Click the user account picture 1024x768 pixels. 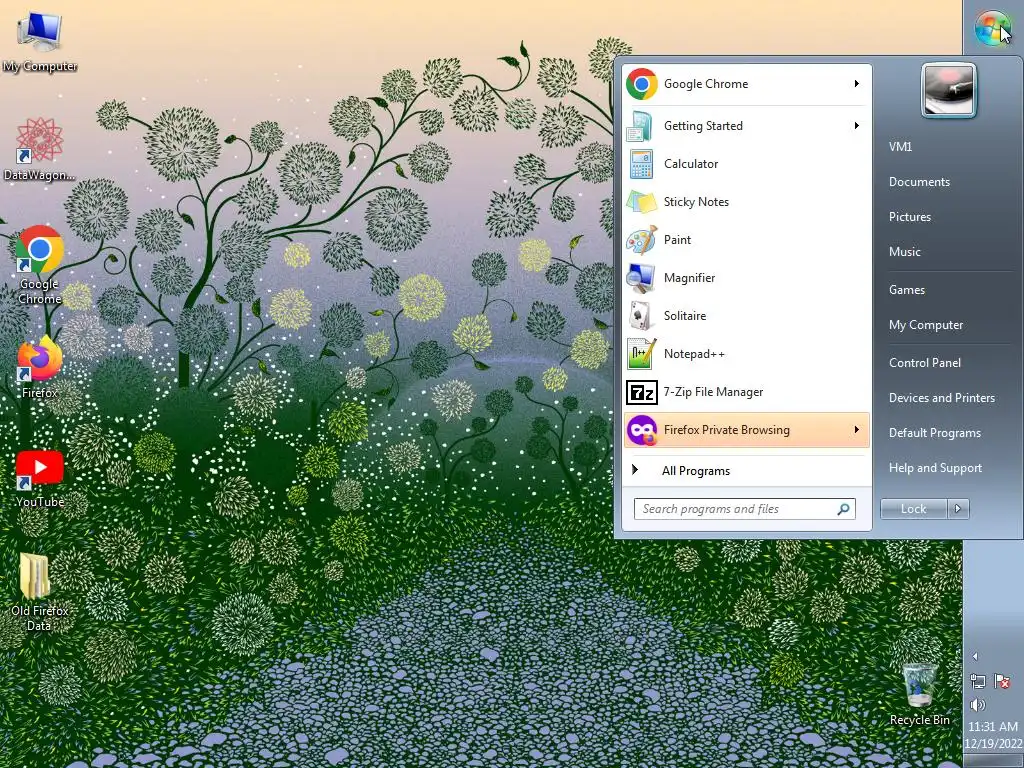[948, 91]
